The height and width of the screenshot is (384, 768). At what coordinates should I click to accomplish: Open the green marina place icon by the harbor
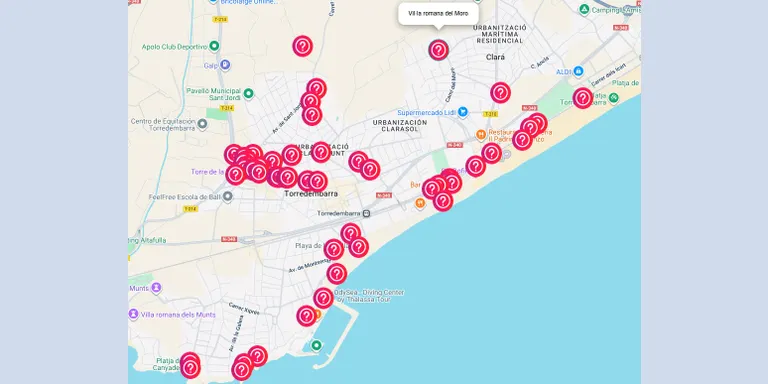(316, 346)
